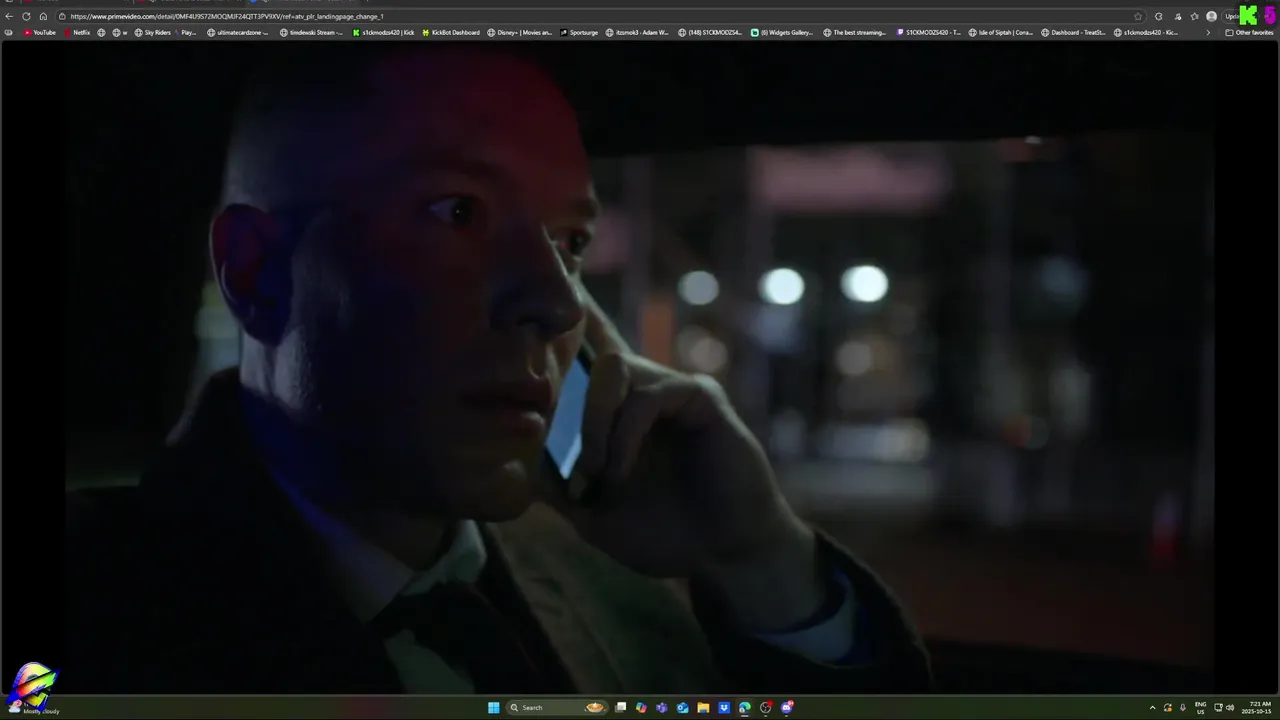Open the Dashboard - TreatSt bookmark
Image resolution: width=1280 pixels, height=720 pixels.
1074,32
